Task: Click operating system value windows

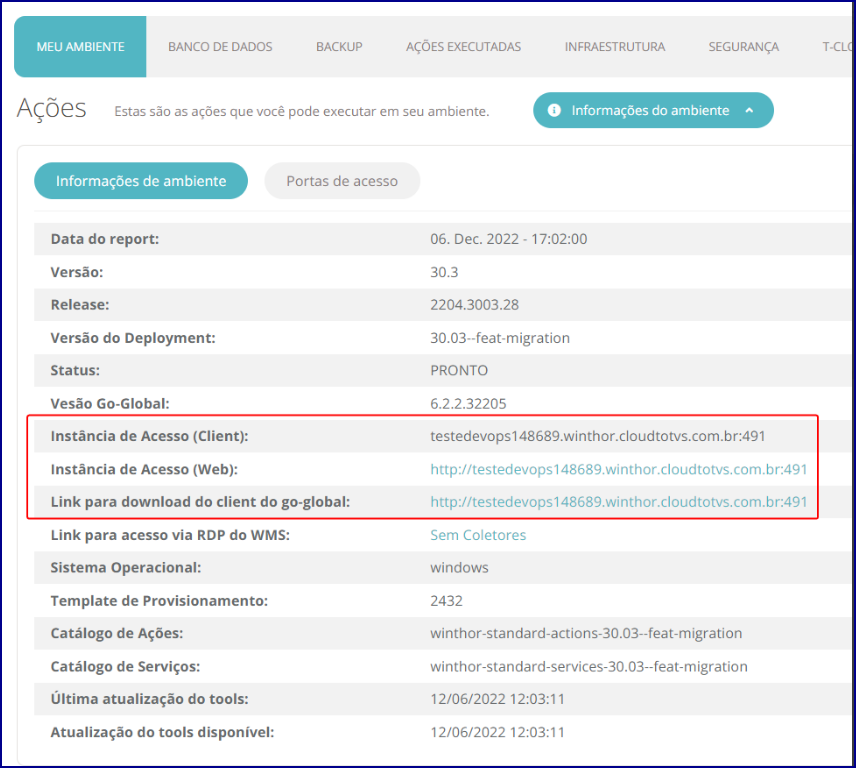Action: click(459, 568)
